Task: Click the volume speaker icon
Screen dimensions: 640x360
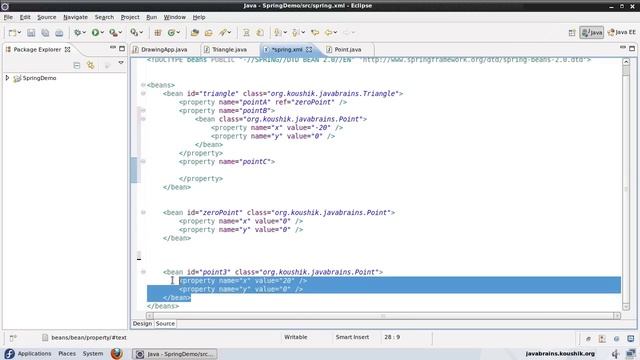Action: pos(616,354)
